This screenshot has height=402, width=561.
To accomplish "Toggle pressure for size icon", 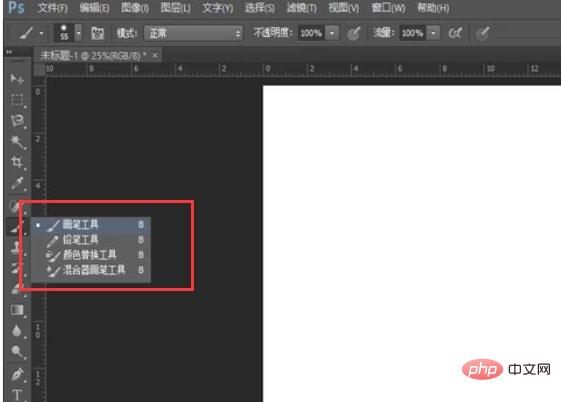I will point(483,33).
